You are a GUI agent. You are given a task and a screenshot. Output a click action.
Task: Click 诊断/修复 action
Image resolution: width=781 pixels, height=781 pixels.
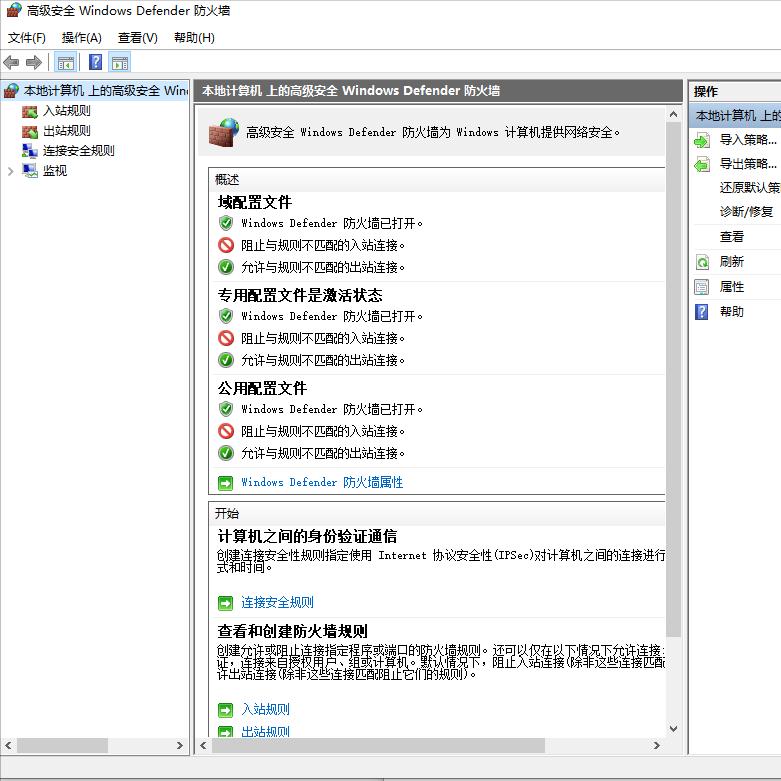[746, 212]
